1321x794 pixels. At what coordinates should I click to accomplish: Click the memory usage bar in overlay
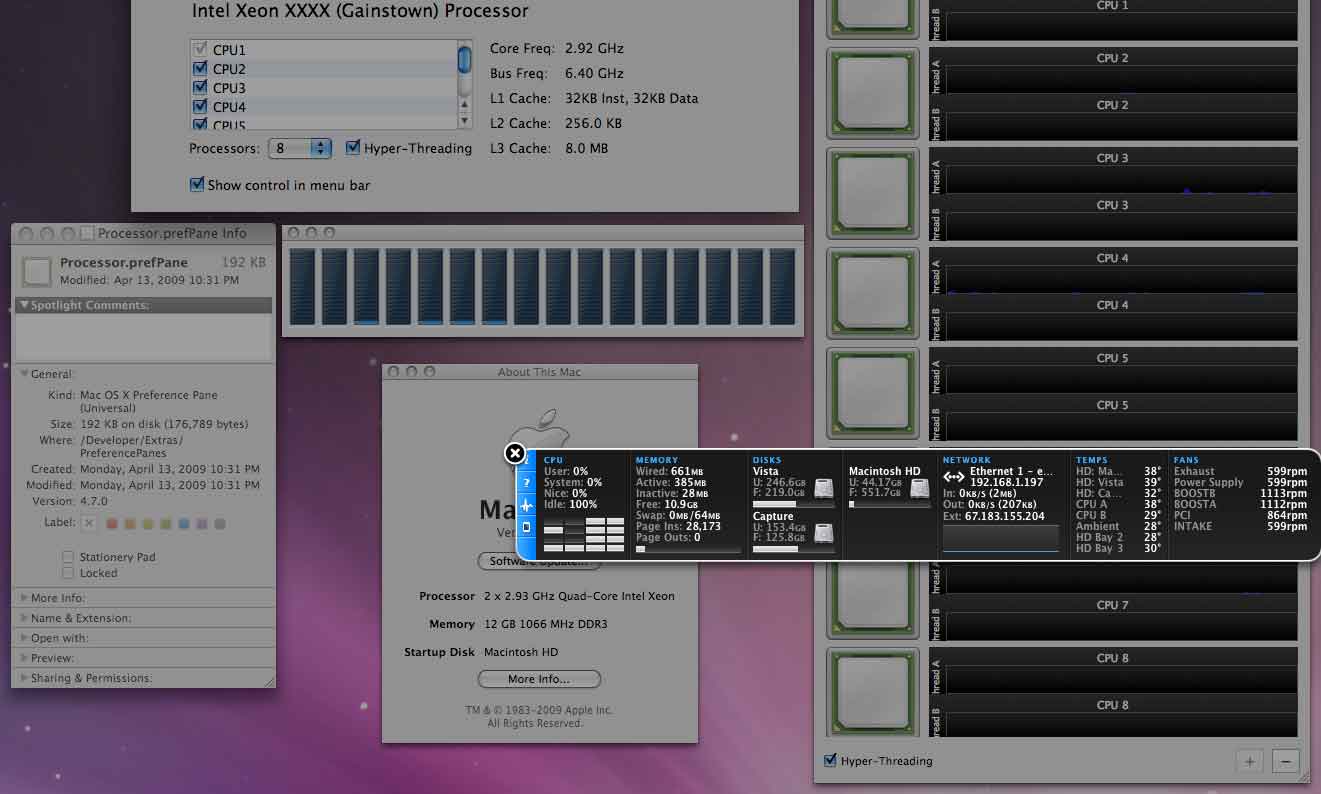point(689,549)
